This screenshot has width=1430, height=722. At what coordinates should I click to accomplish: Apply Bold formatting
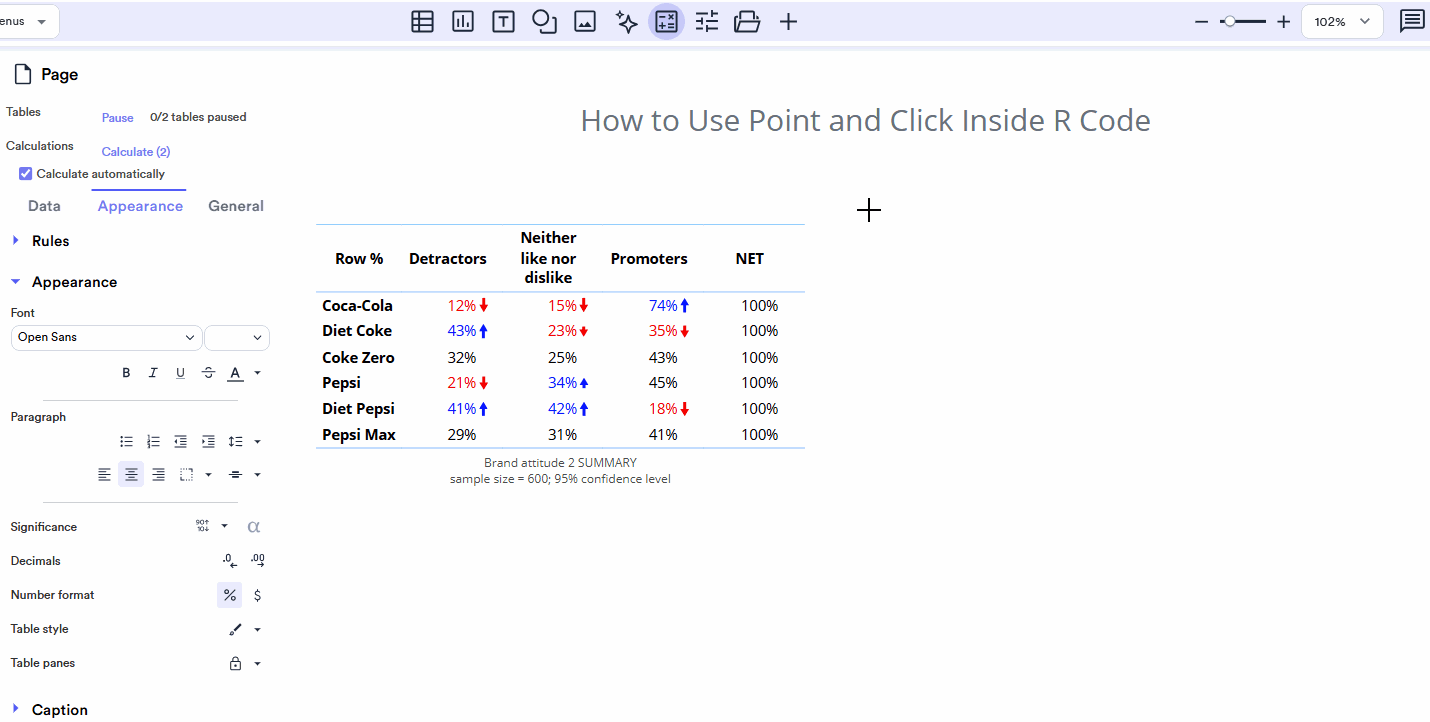126,373
